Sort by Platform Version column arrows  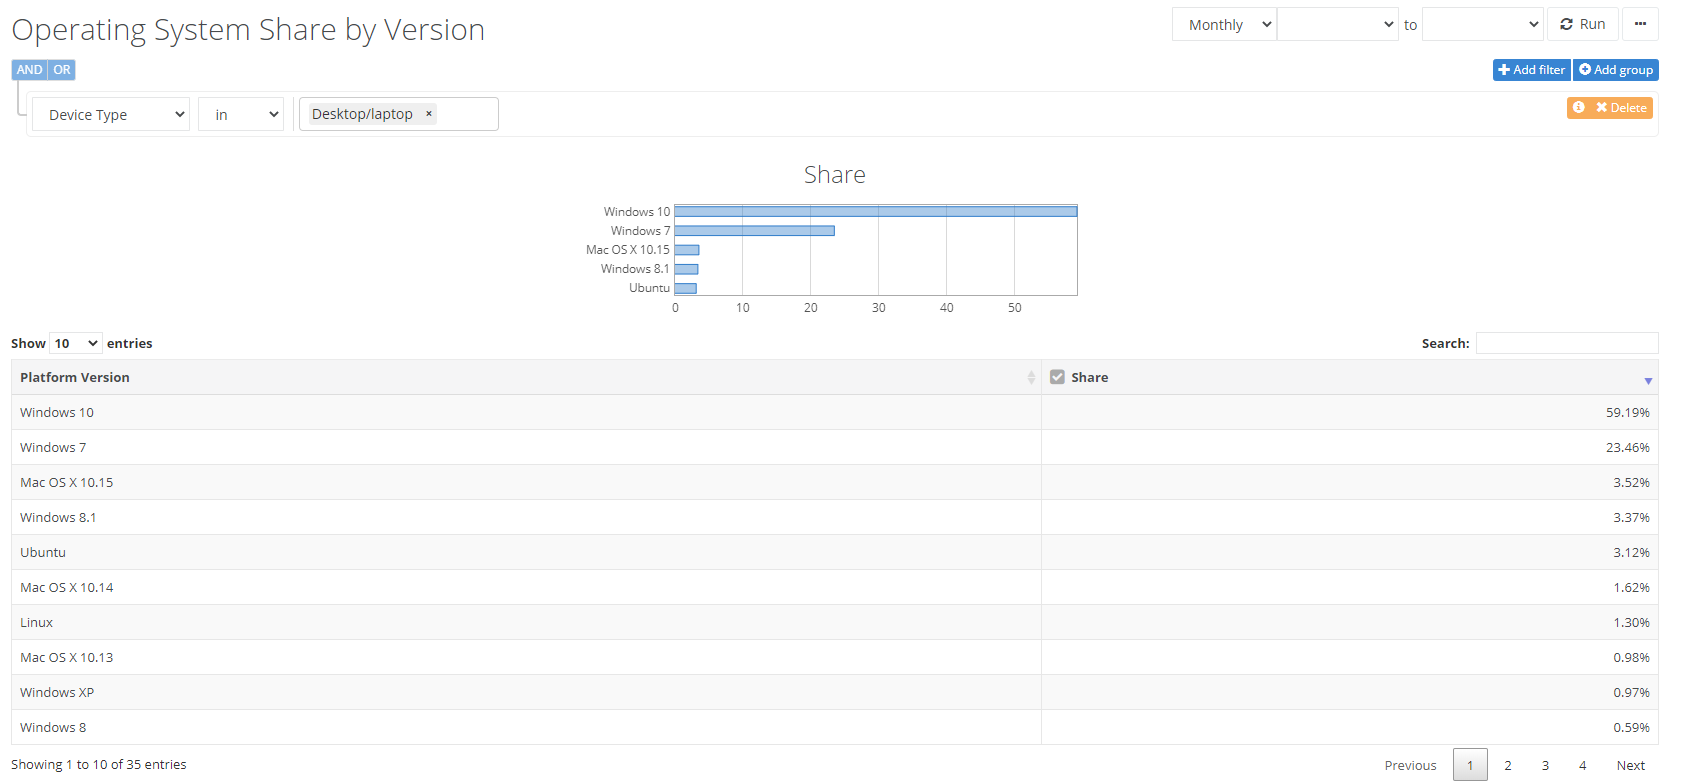(1031, 377)
